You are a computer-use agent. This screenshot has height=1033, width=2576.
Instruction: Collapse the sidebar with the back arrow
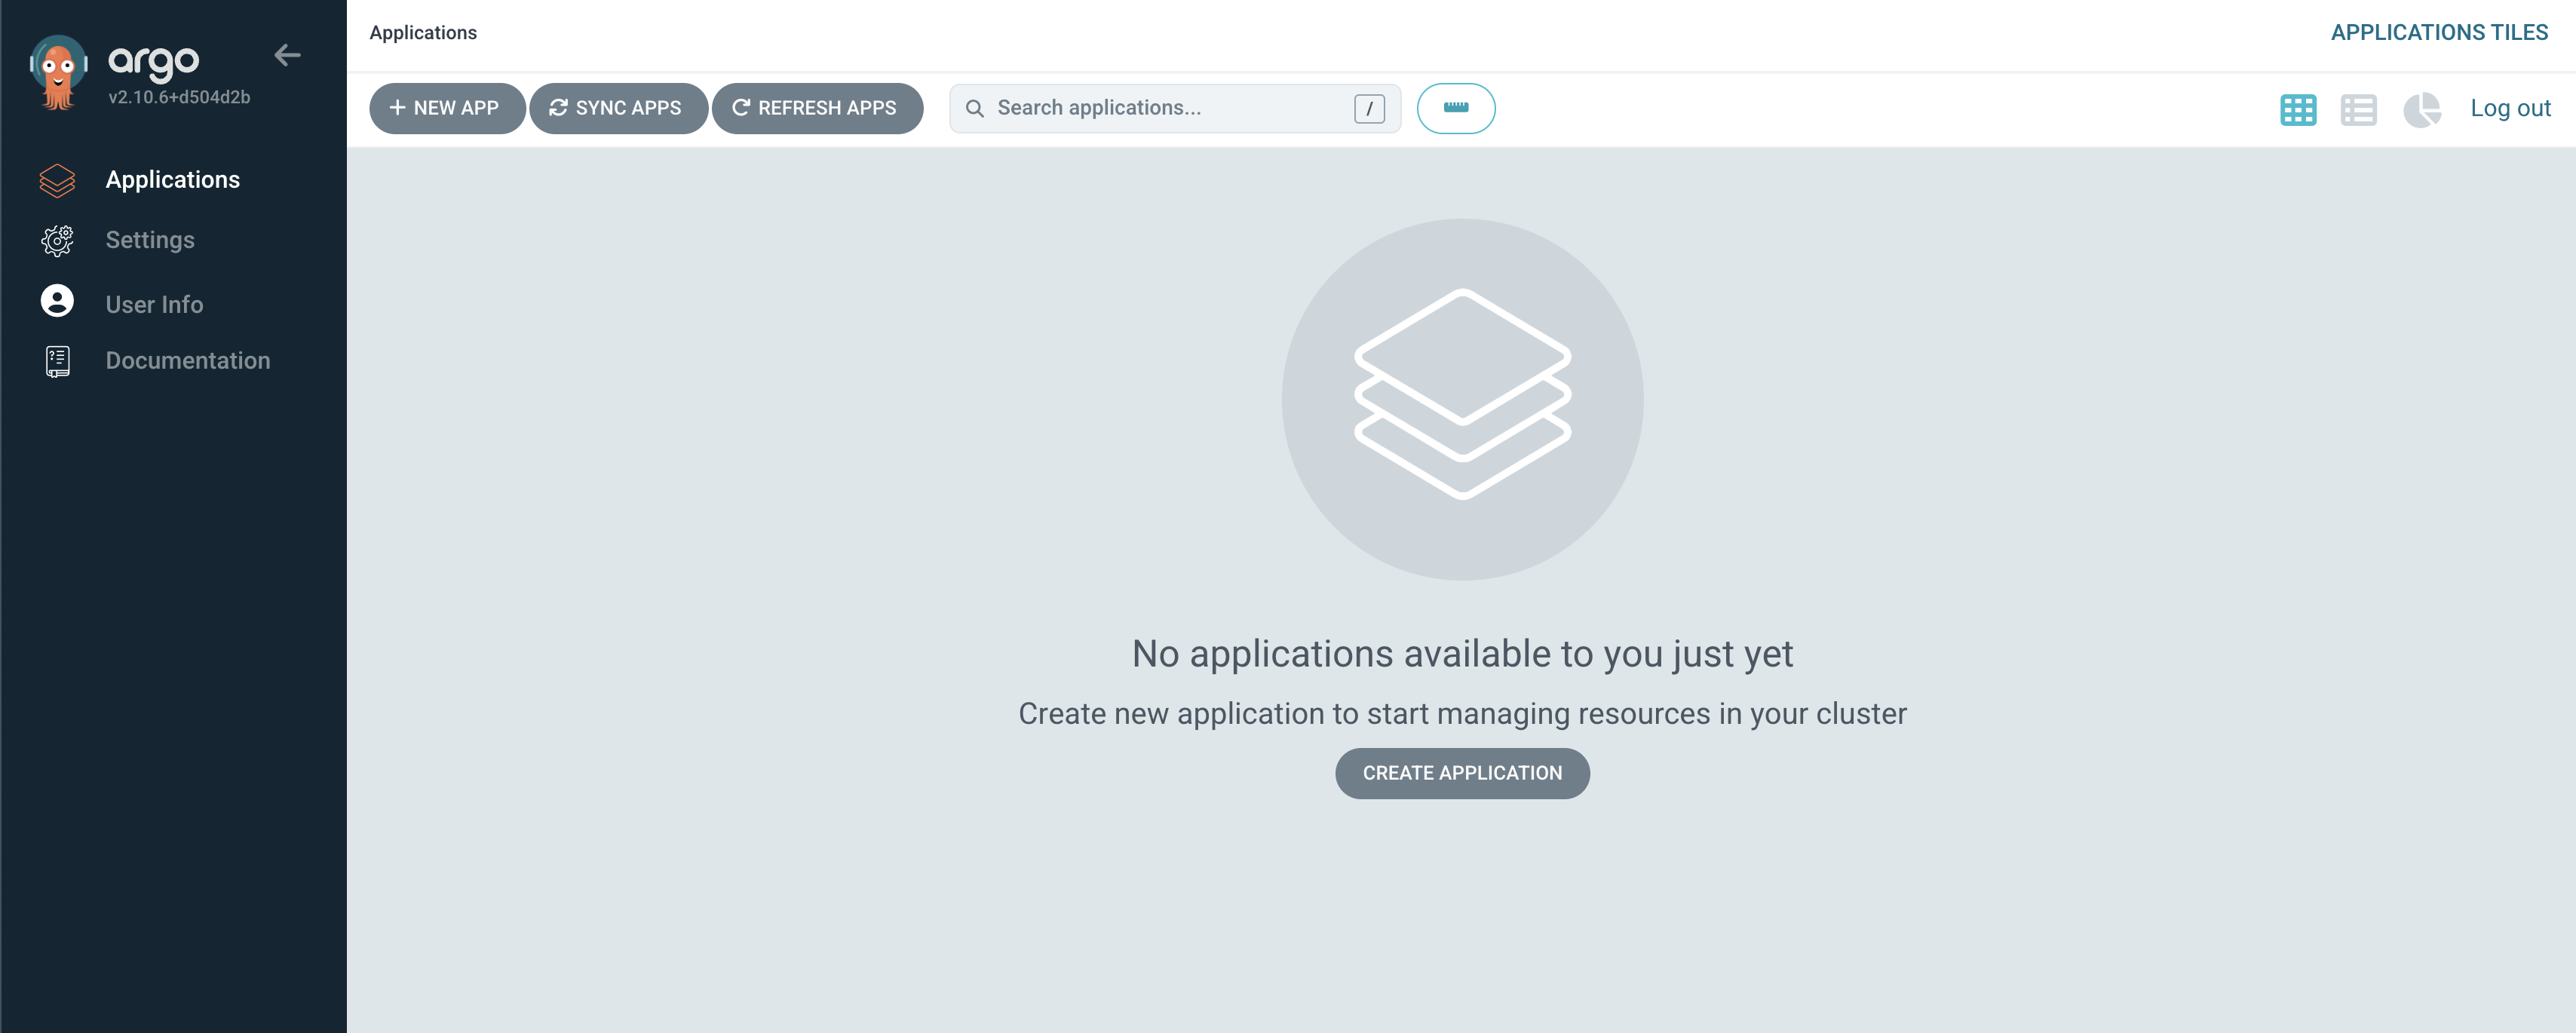[x=287, y=55]
